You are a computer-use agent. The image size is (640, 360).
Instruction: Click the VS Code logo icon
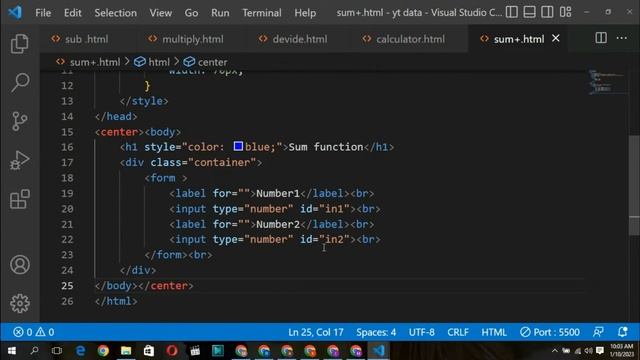pyautogui.click(x=15, y=12)
